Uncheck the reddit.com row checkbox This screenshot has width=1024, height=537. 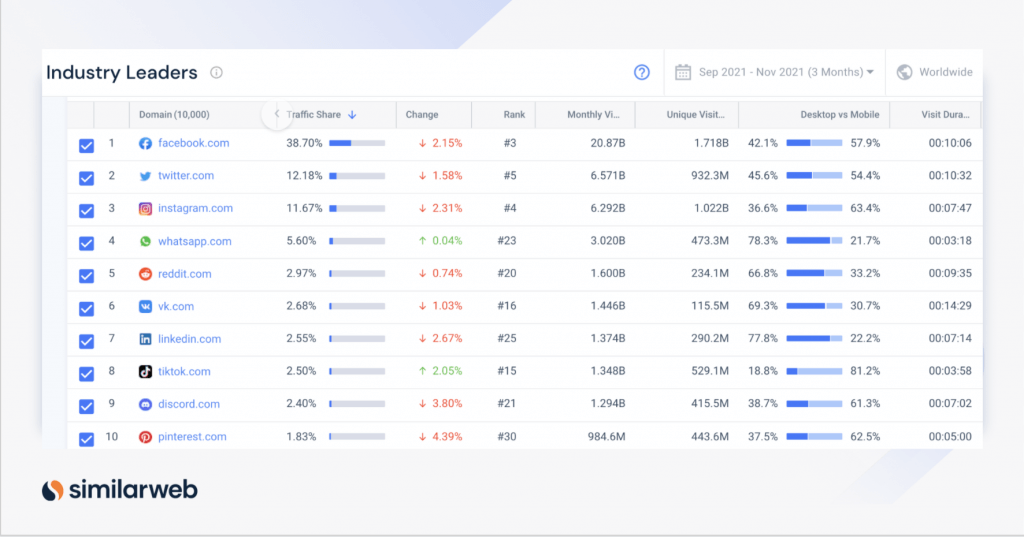click(86, 276)
